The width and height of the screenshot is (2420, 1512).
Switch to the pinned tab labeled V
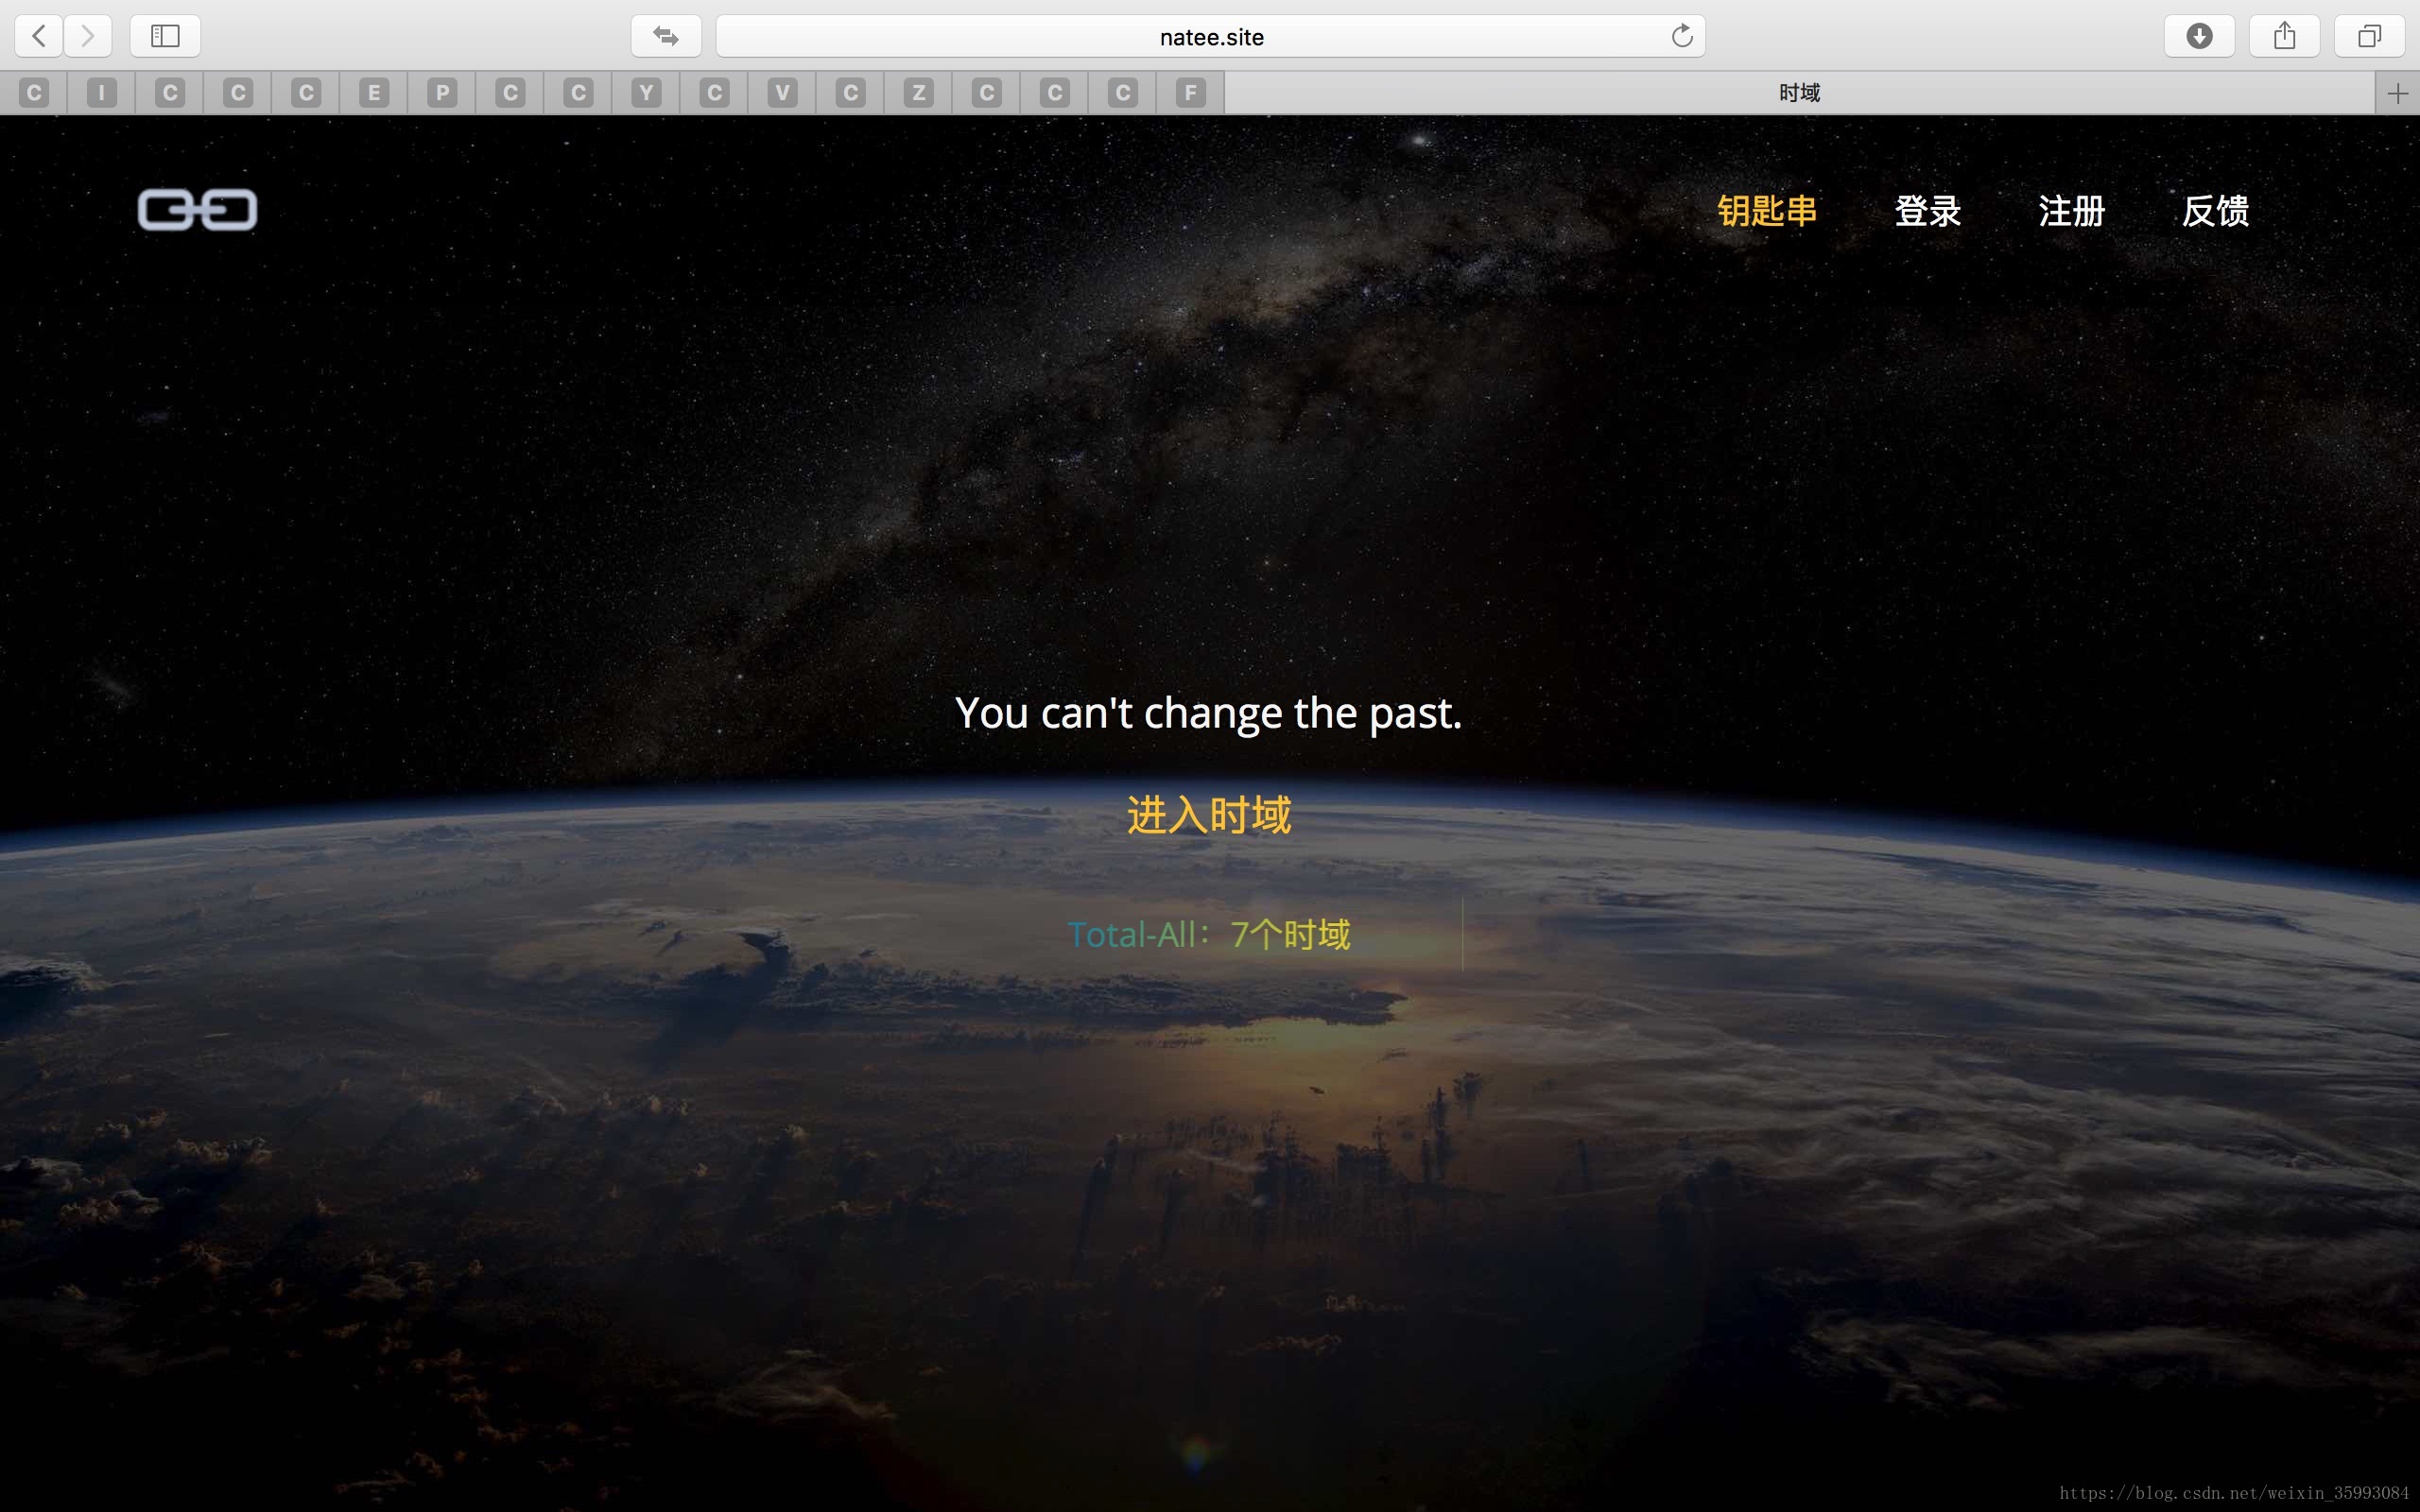pos(782,93)
